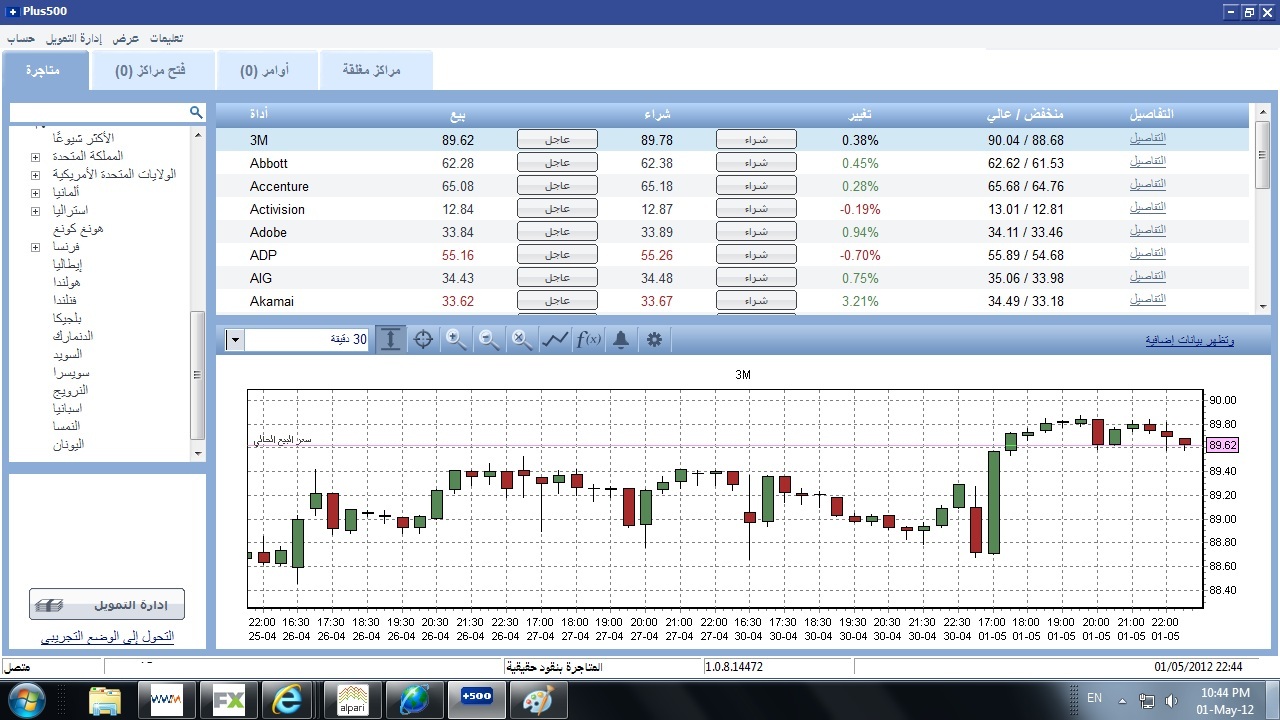This screenshot has height=720, width=1280.
Task: Open the Alpari taskbar application
Action: [x=352, y=700]
